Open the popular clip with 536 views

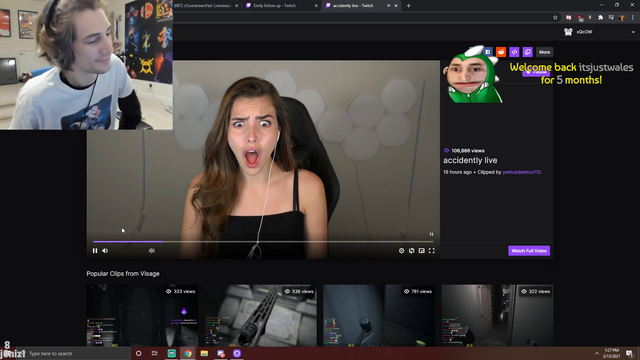click(260, 316)
